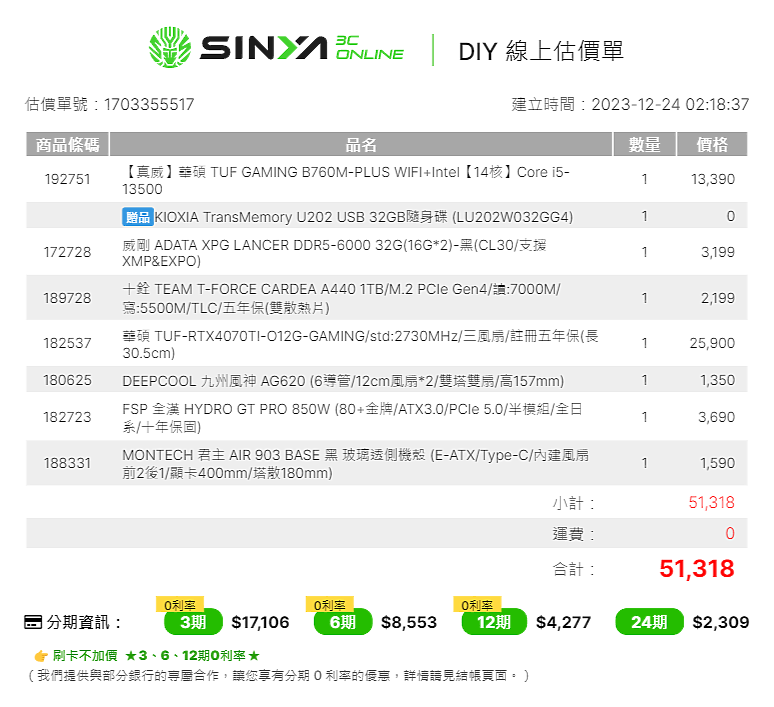Screen dimensions: 774x707
Task: Click the MONTECH AIR 903 BASE case item
Action: (x=355, y=464)
